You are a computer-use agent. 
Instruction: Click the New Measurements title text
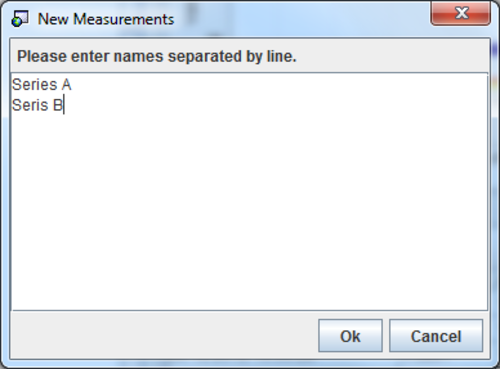(x=106, y=19)
